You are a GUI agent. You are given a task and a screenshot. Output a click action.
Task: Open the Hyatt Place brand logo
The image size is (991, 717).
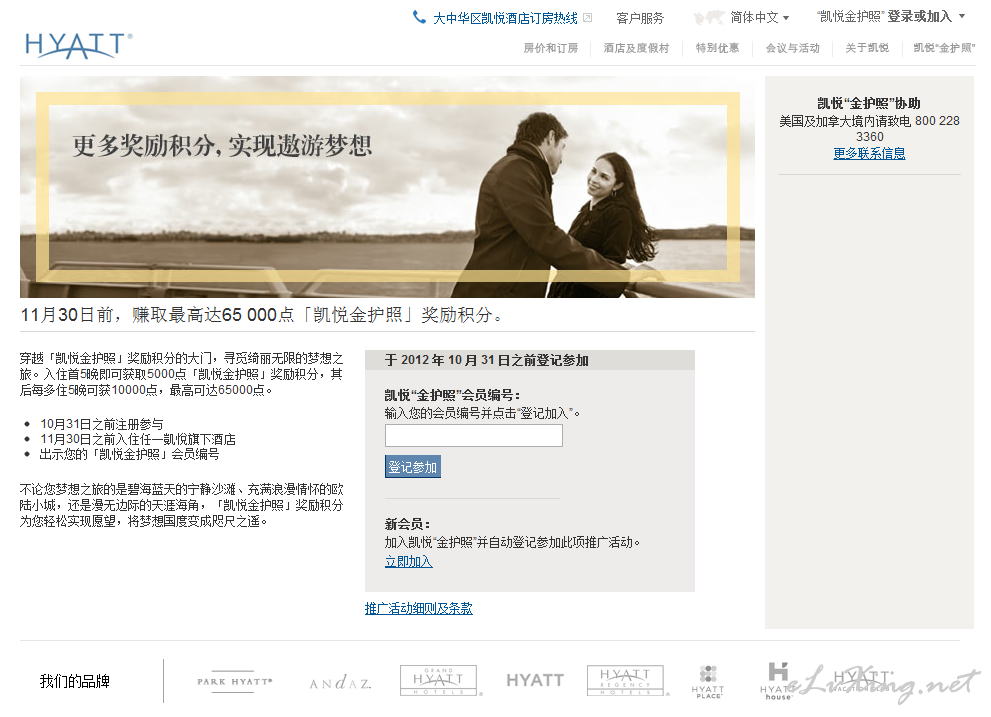(x=708, y=682)
